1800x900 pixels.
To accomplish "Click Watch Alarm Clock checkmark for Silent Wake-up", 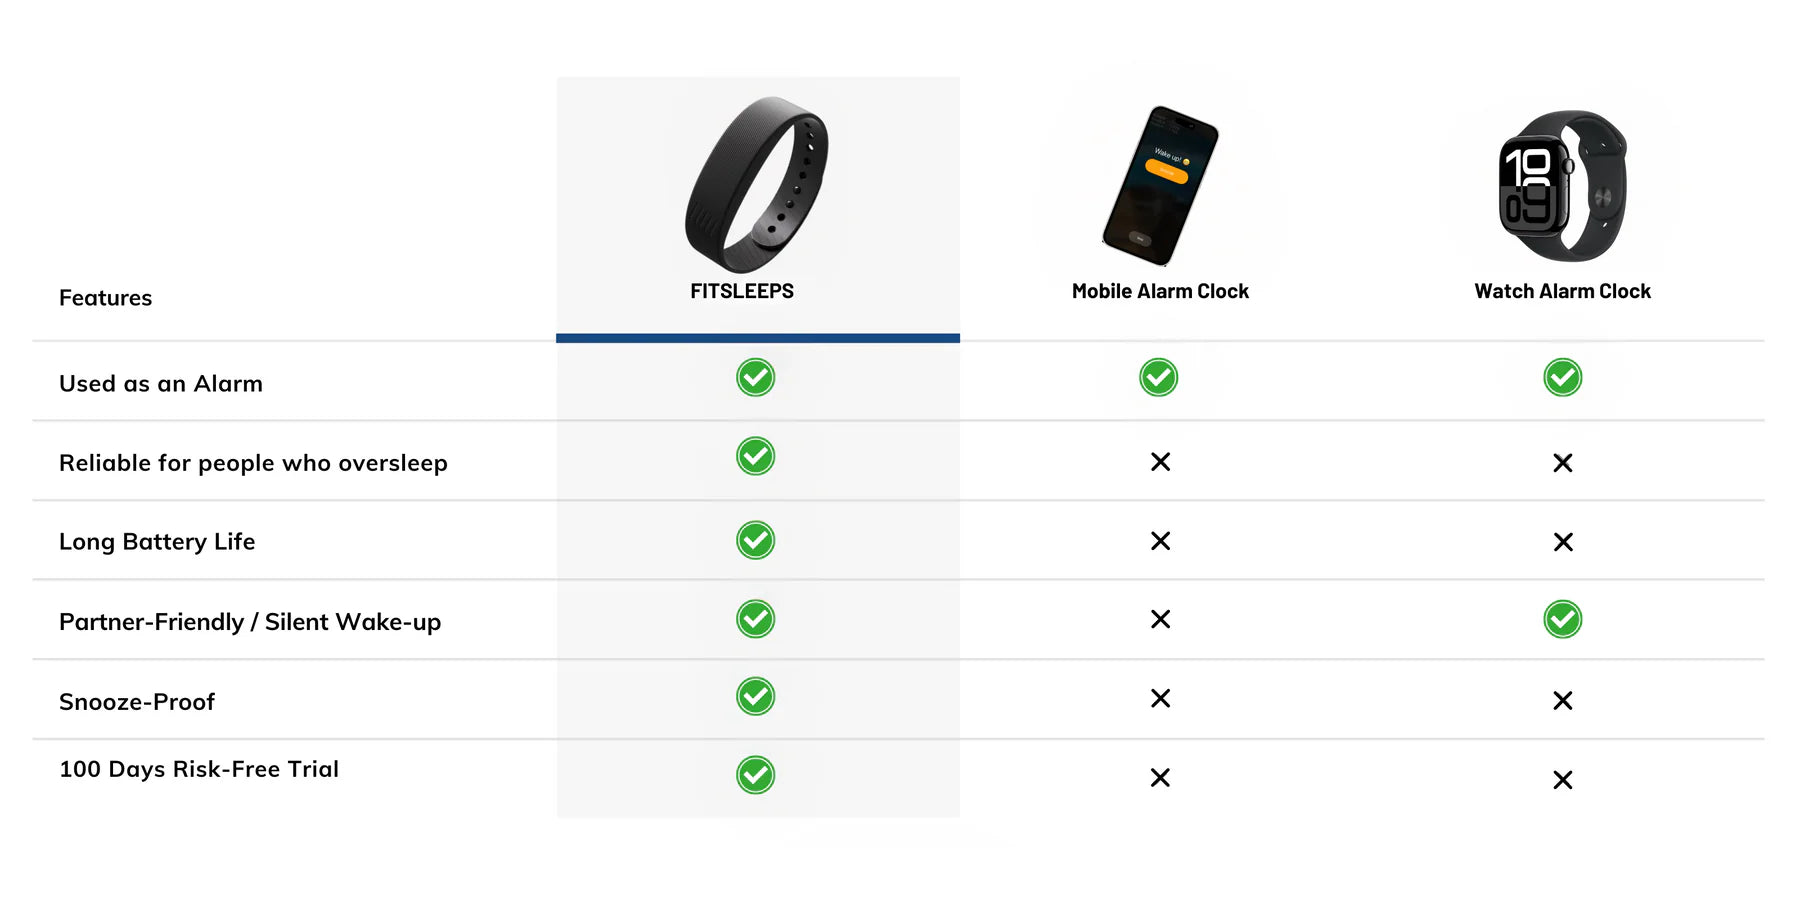I will [x=1562, y=619].
